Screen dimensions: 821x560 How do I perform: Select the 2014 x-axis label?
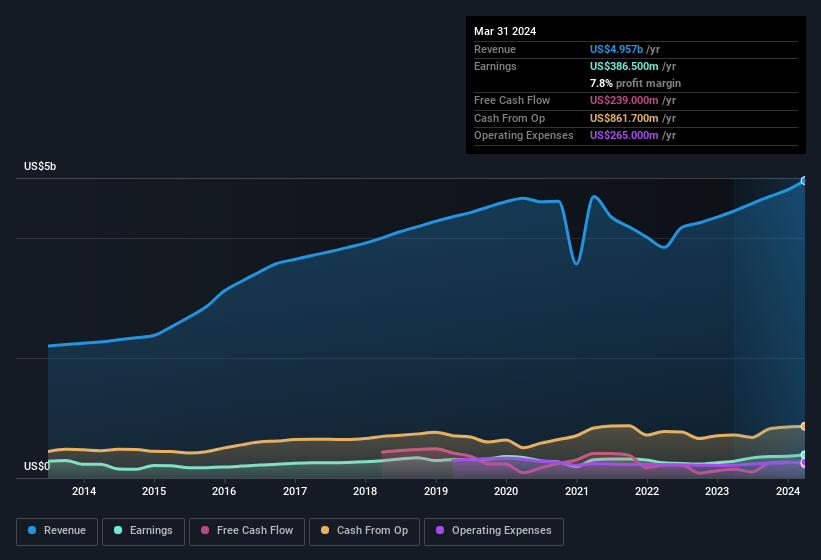(84, 491)
